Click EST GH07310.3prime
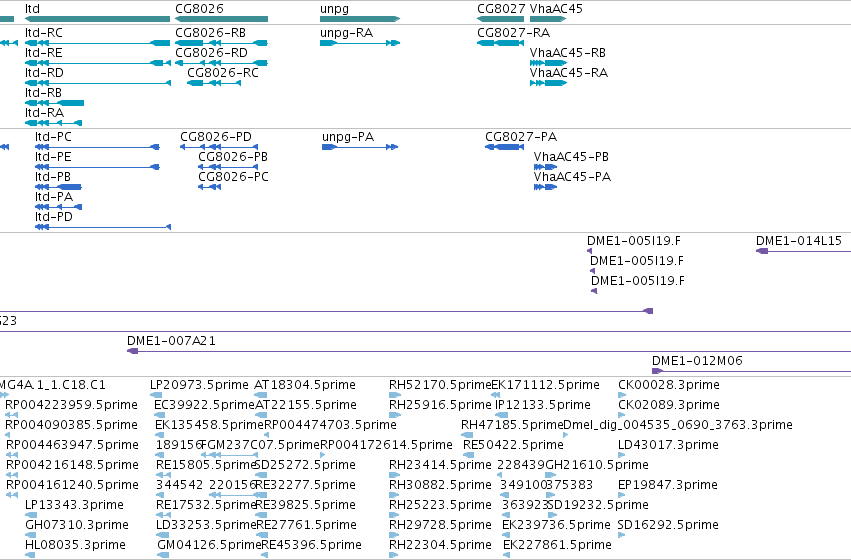 (x=77, y=526)
